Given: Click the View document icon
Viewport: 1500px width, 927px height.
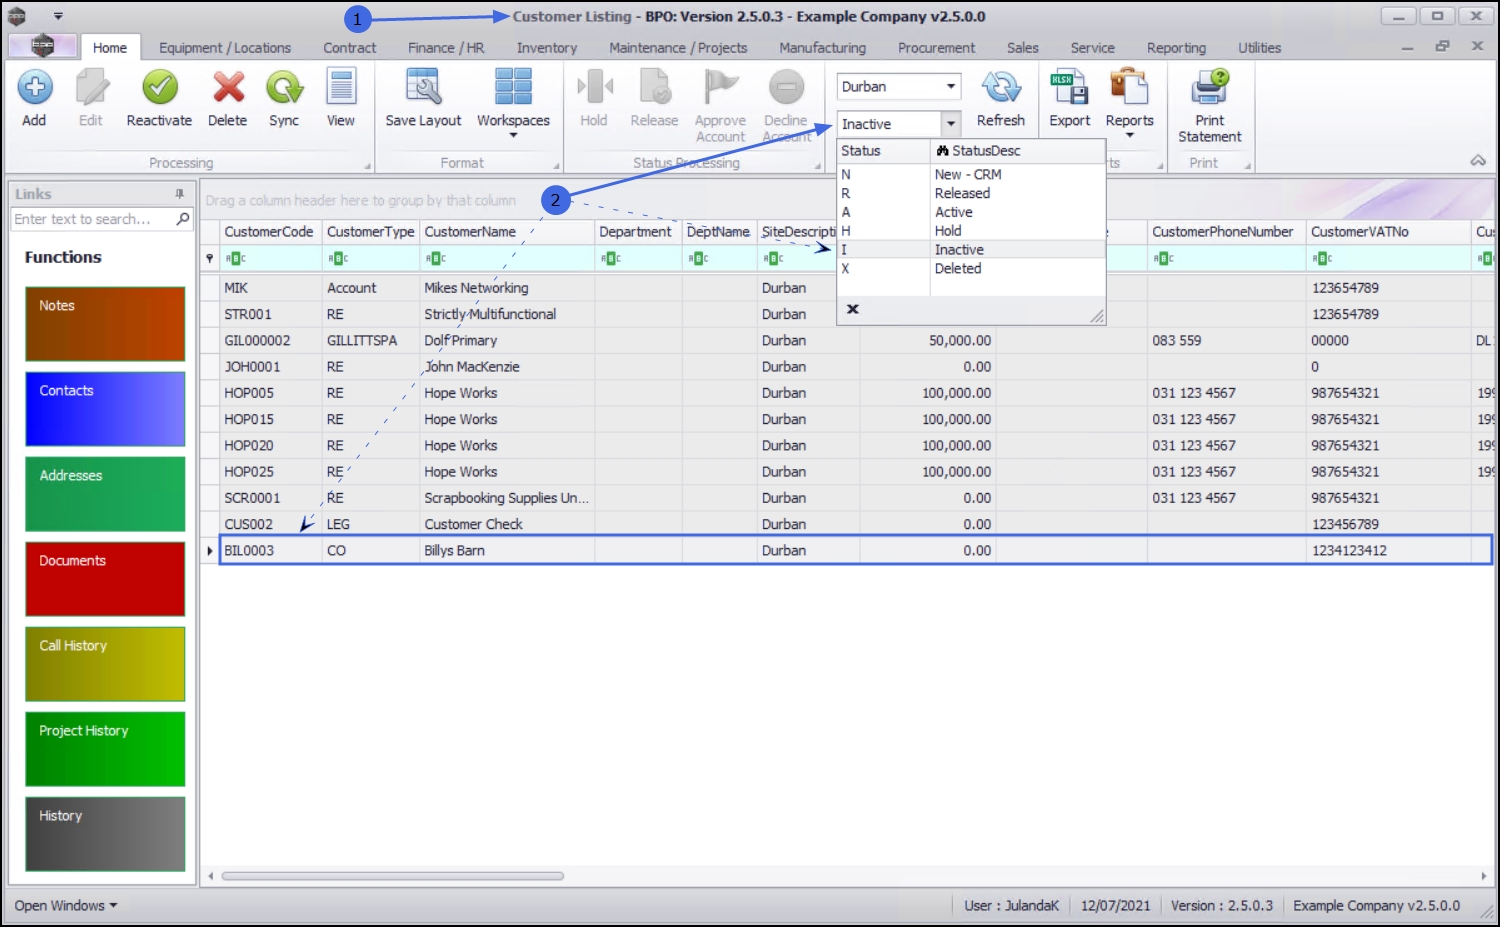Looking at the screenshot, I should click(x=341, y=88).
